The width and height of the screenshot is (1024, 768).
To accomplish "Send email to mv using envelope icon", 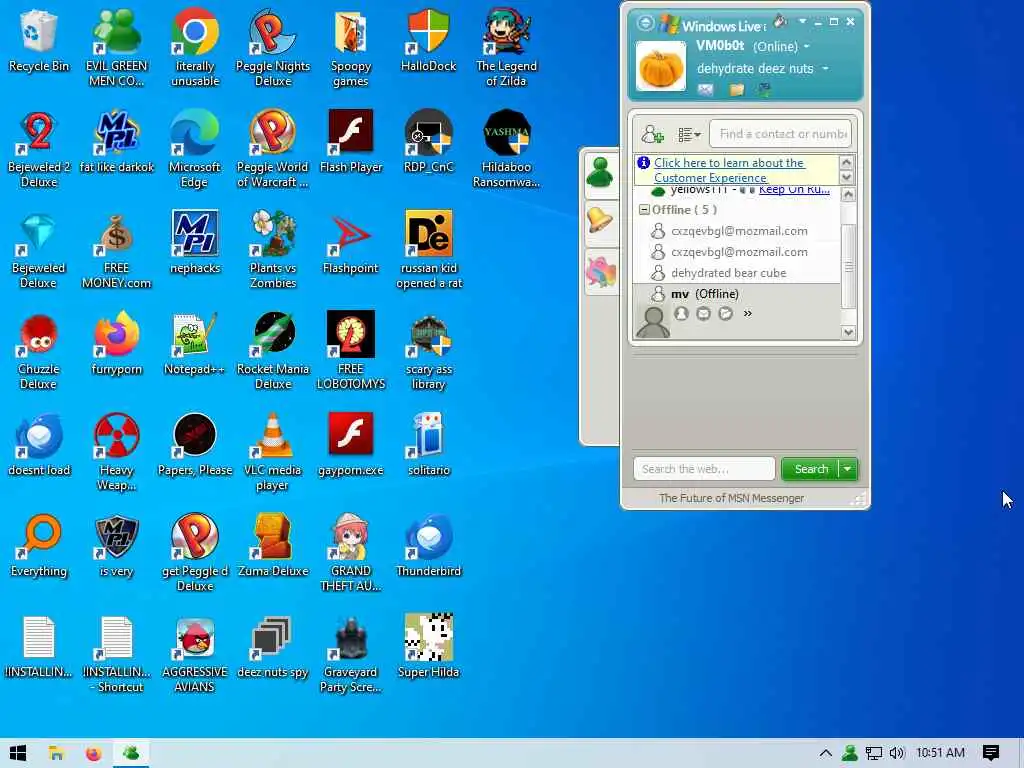I will (703, 313).
